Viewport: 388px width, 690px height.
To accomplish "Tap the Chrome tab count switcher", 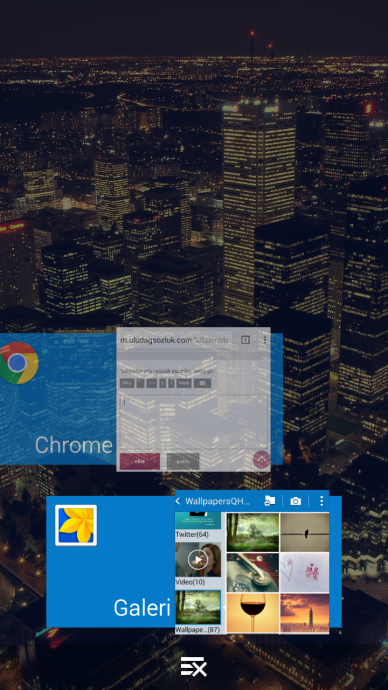I will click(245, 340).
